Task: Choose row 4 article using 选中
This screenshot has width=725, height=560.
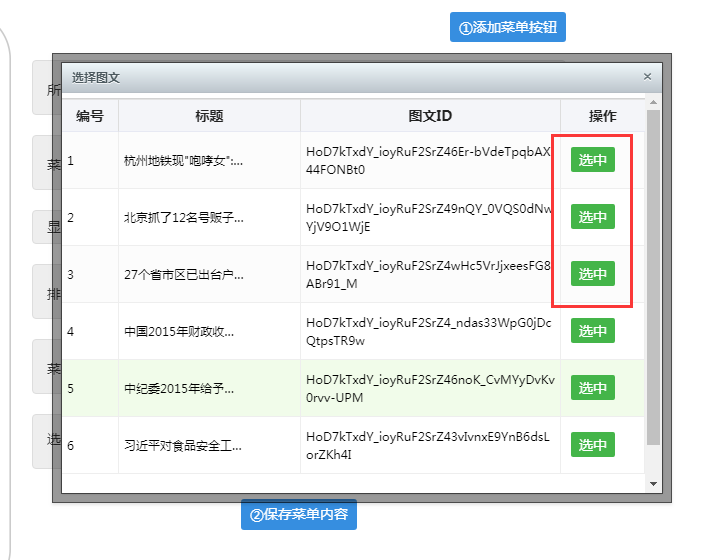Action: pos(592,331)
